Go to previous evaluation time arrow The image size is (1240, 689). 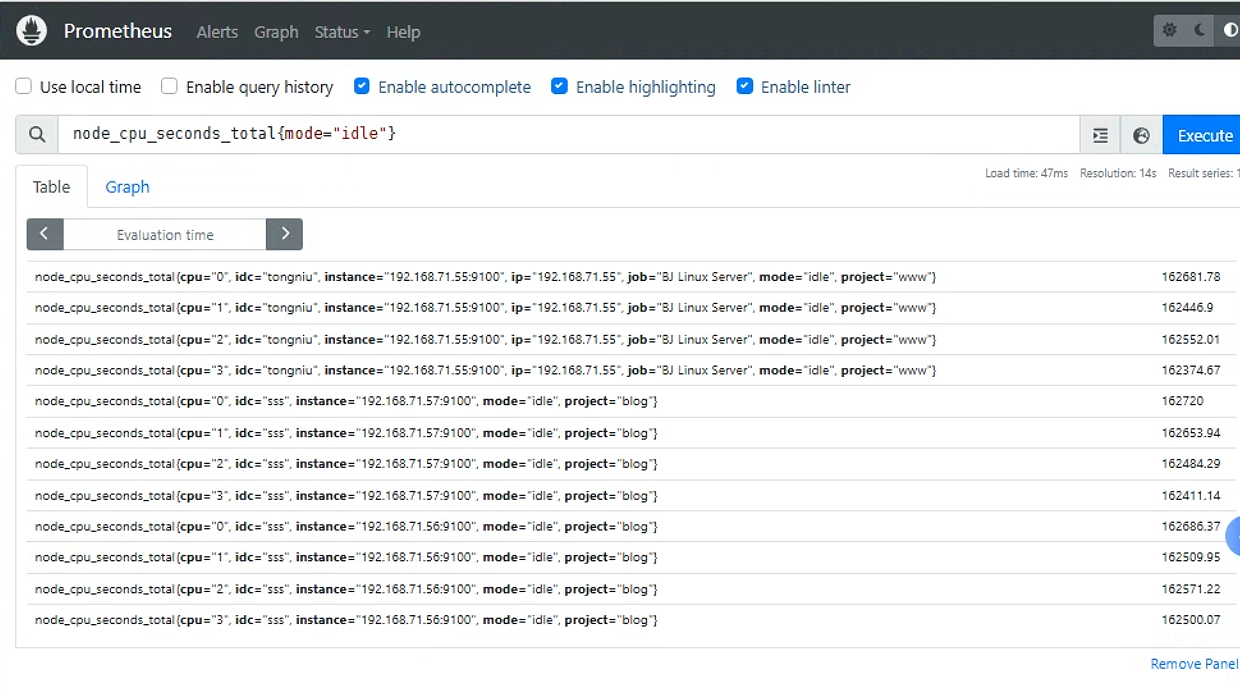[45, 234]
